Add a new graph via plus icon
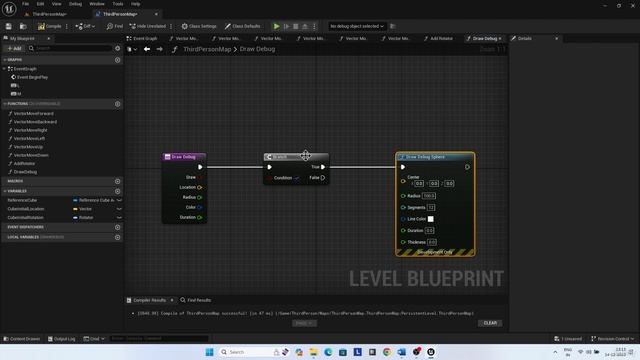This screenshot has width=640, height=360. coord(118,60)
